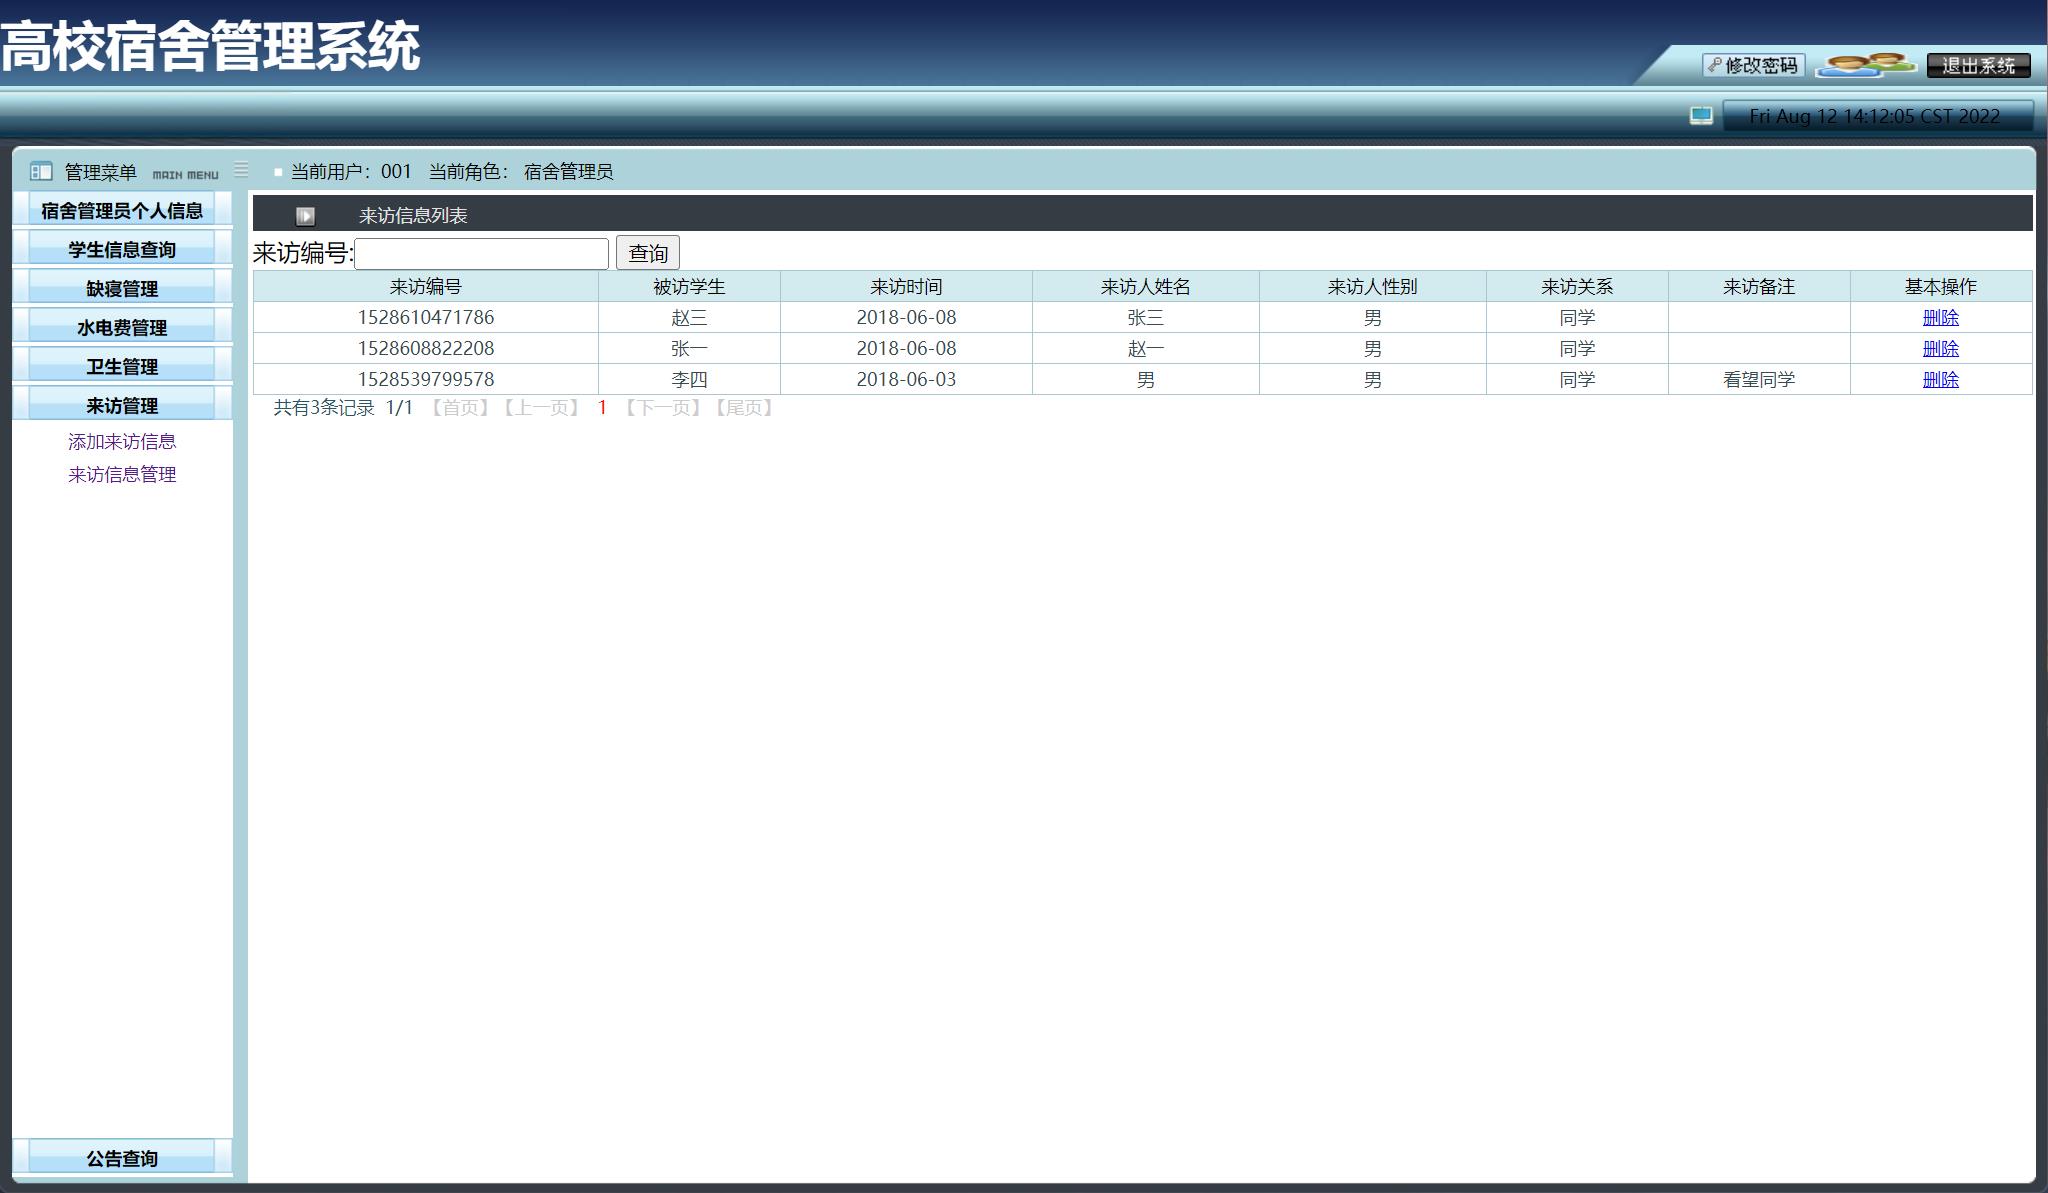Expand the 宿舍管理员个人信息 menu
2048x1193 pixels.
(x=122, y=211)
